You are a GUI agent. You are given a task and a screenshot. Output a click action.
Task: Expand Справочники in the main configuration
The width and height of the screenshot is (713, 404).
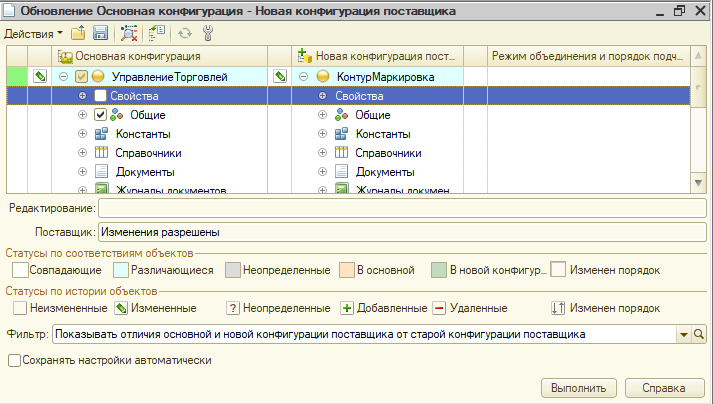click(82, 152)
